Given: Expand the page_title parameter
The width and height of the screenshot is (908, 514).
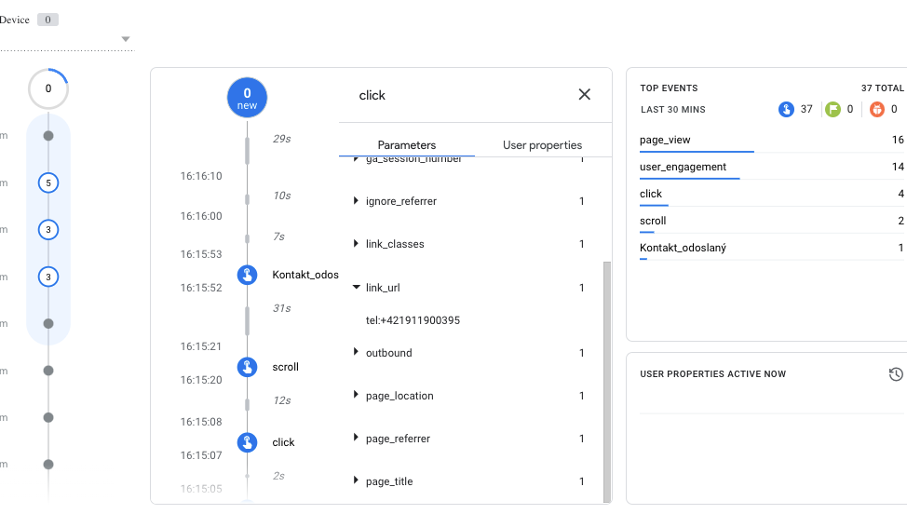Looking at the screenshot, I should coord(357,481).
